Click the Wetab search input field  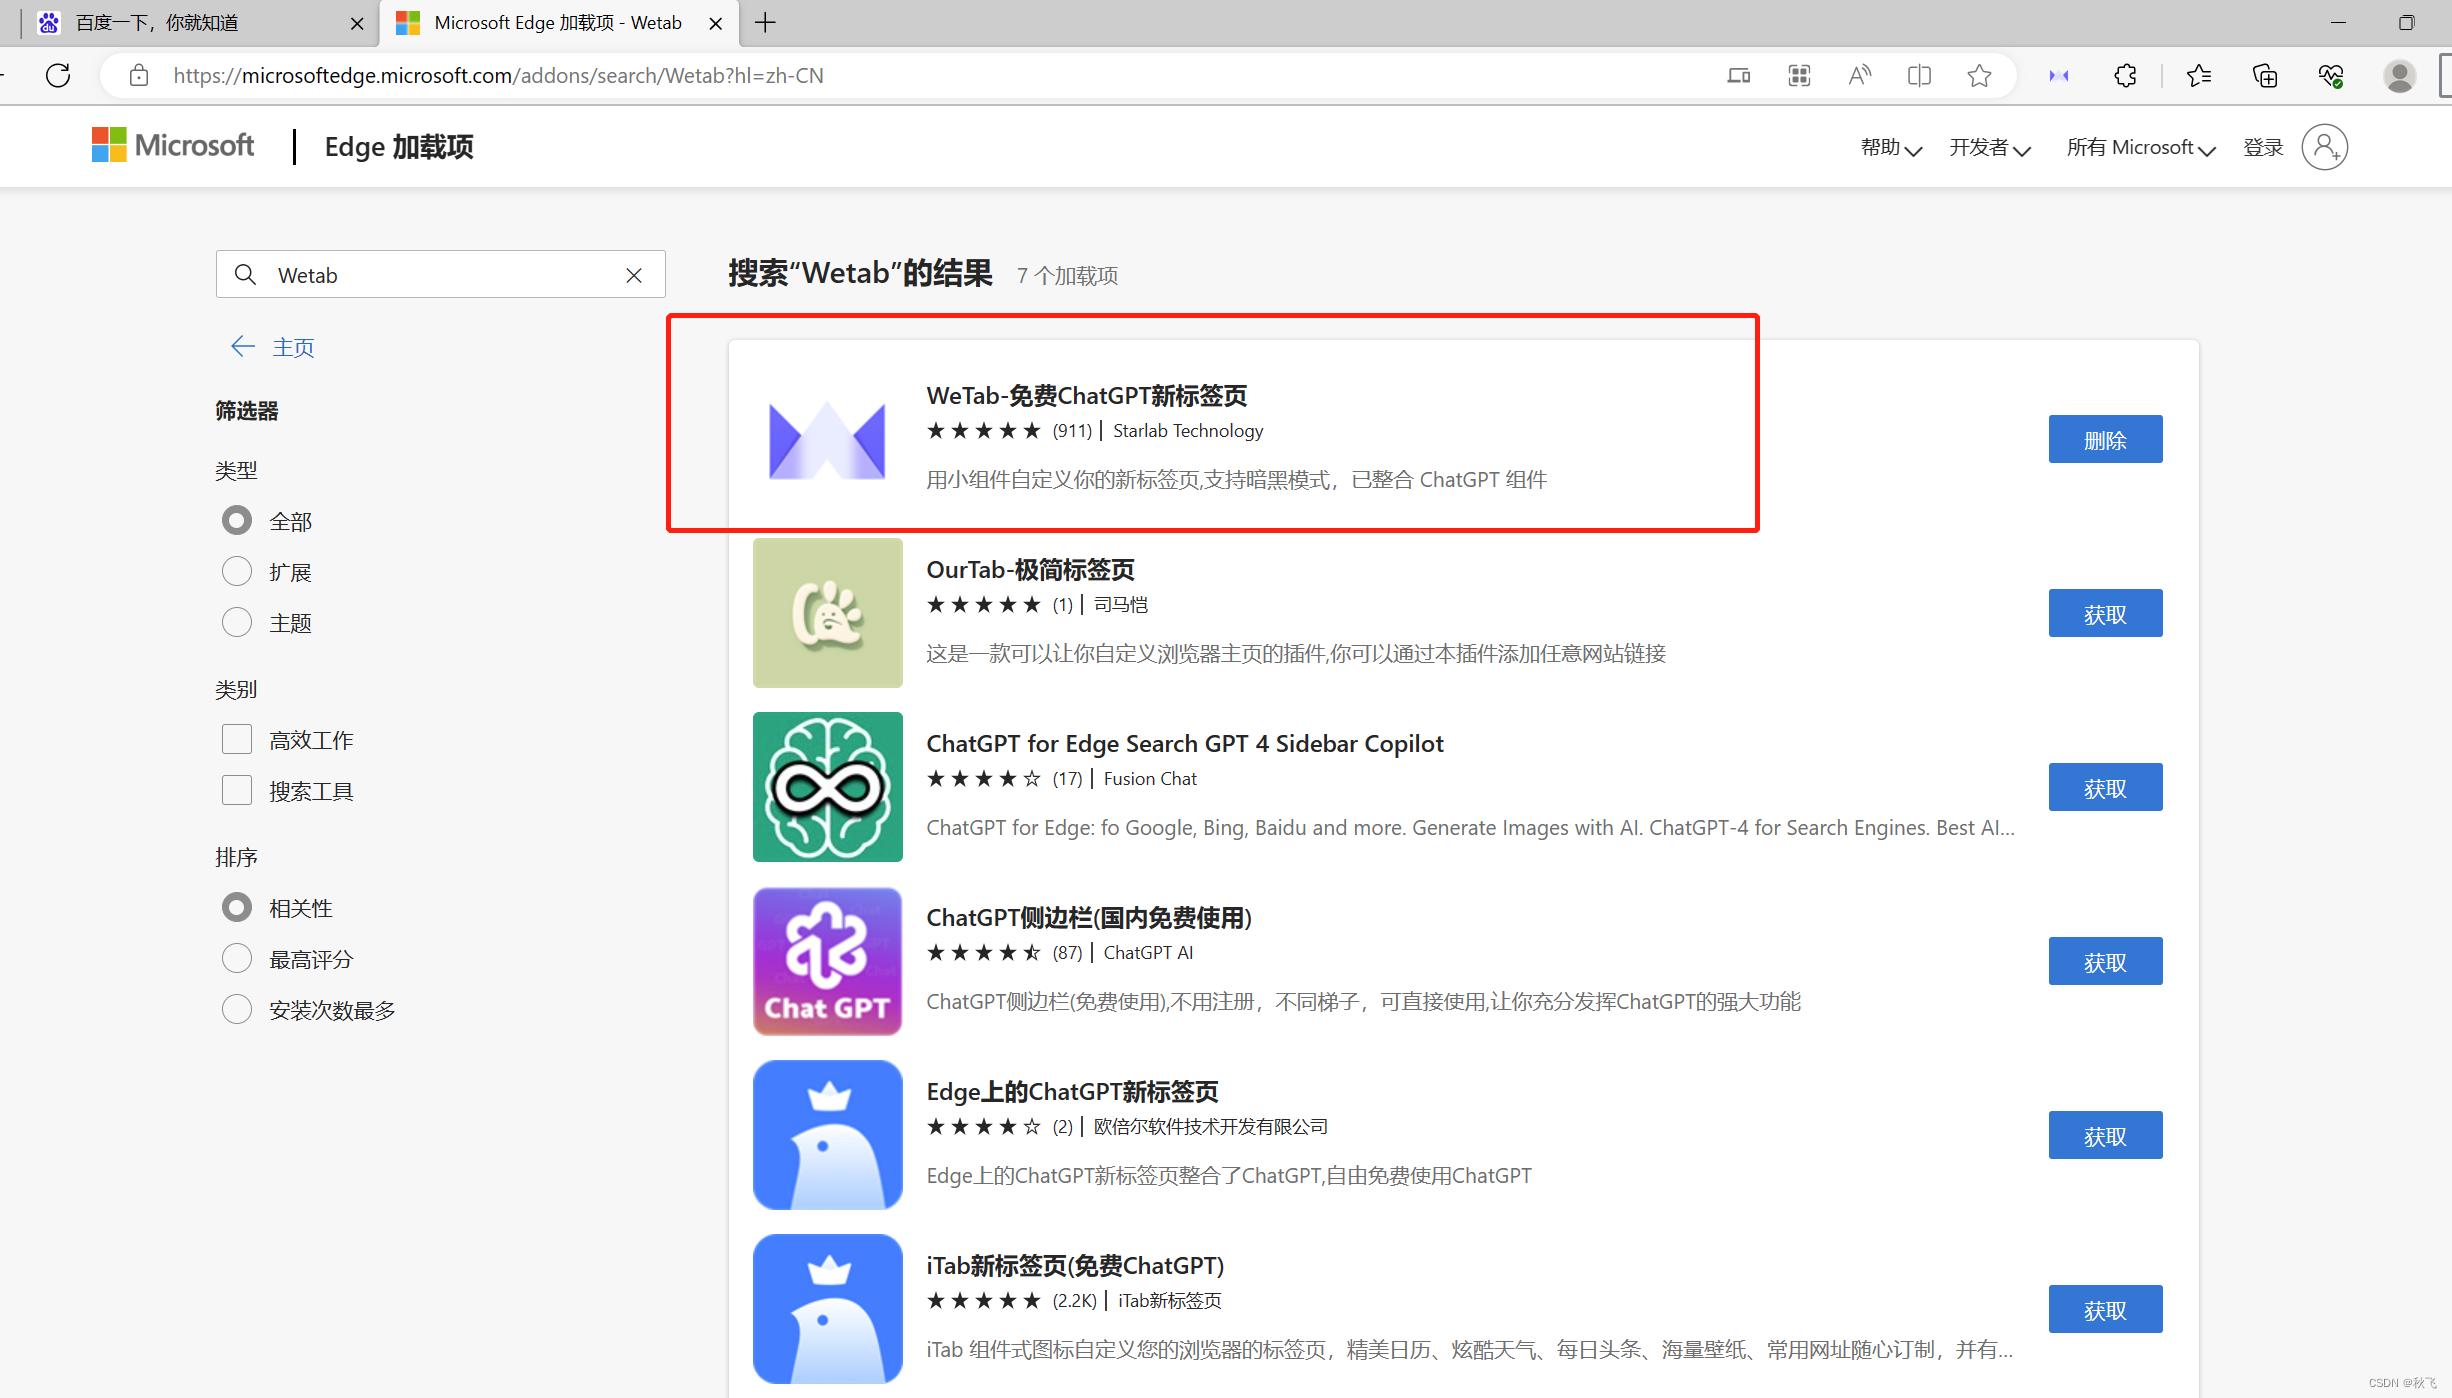[x=440, y=274]
